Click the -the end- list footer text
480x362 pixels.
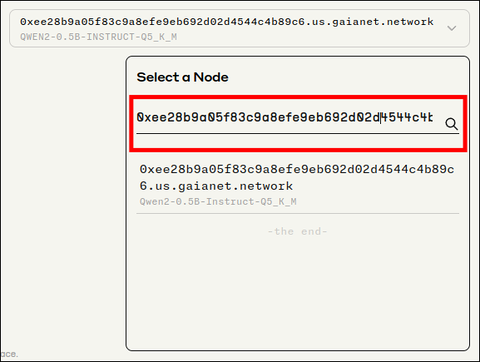pyautogui.click(x=297, y=231)
